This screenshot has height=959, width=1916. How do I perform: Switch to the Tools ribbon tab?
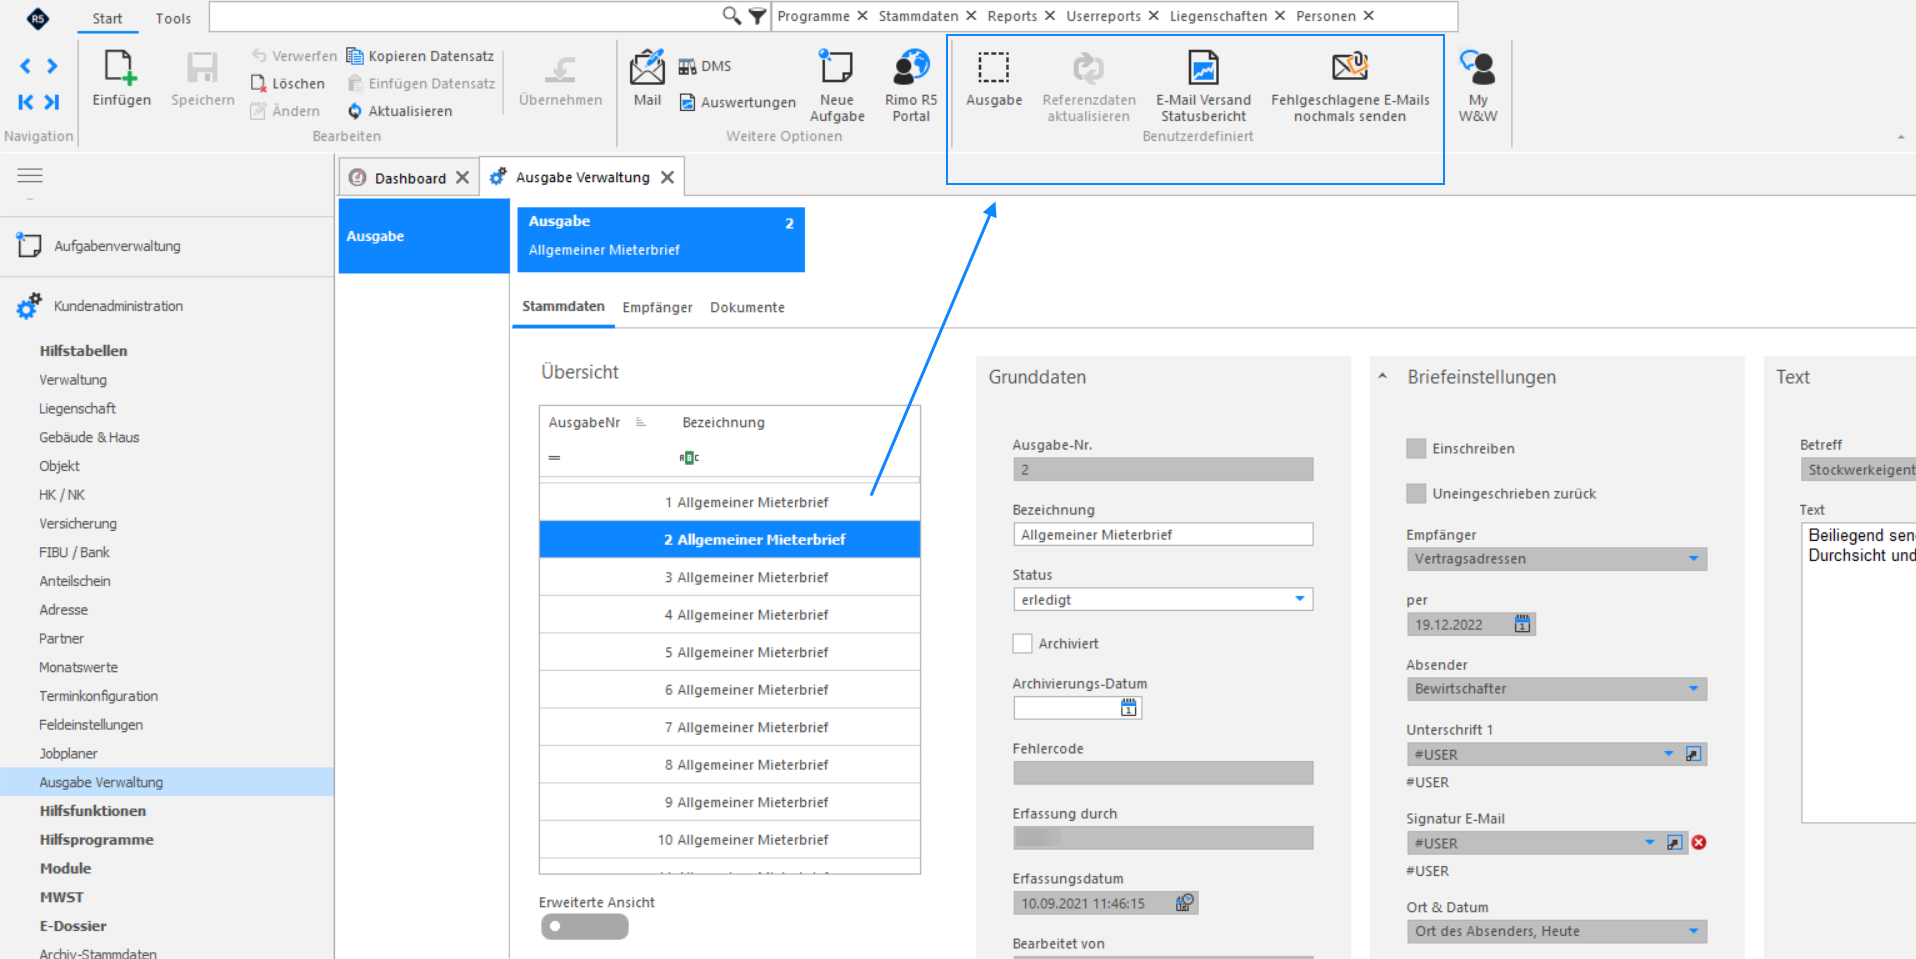(173, 18)
